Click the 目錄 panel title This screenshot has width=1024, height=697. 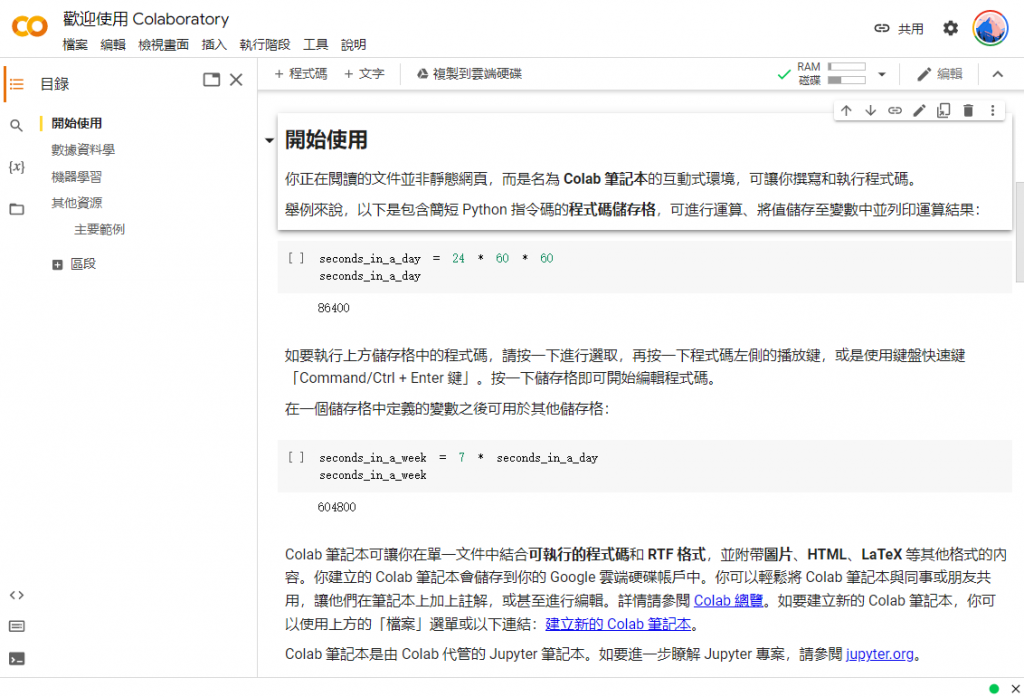pos(55,84)
